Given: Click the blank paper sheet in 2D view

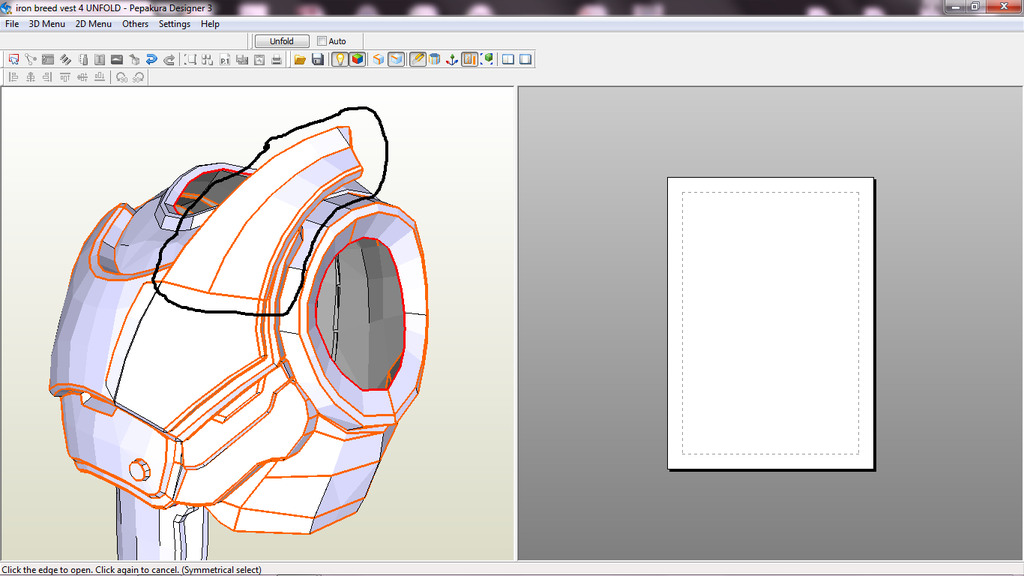Looking at the screenshot, I should (771, 323).
